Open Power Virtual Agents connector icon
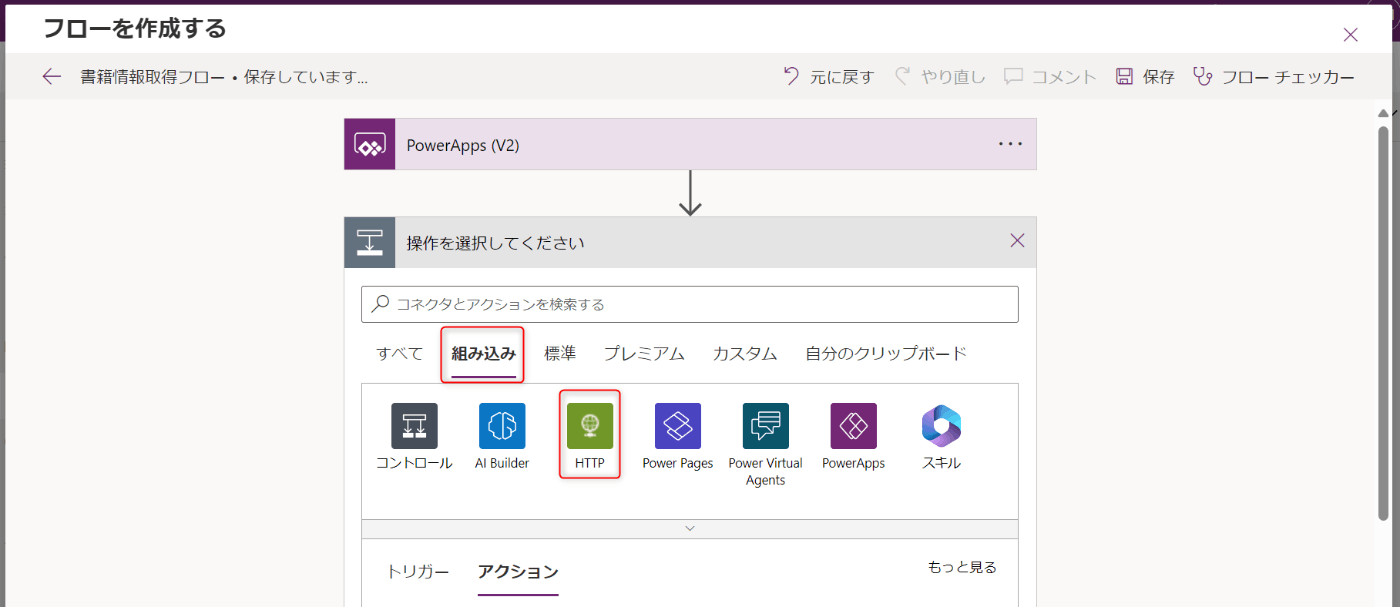Viewport: 1400px width, 607px height. [x=766, y=426]
